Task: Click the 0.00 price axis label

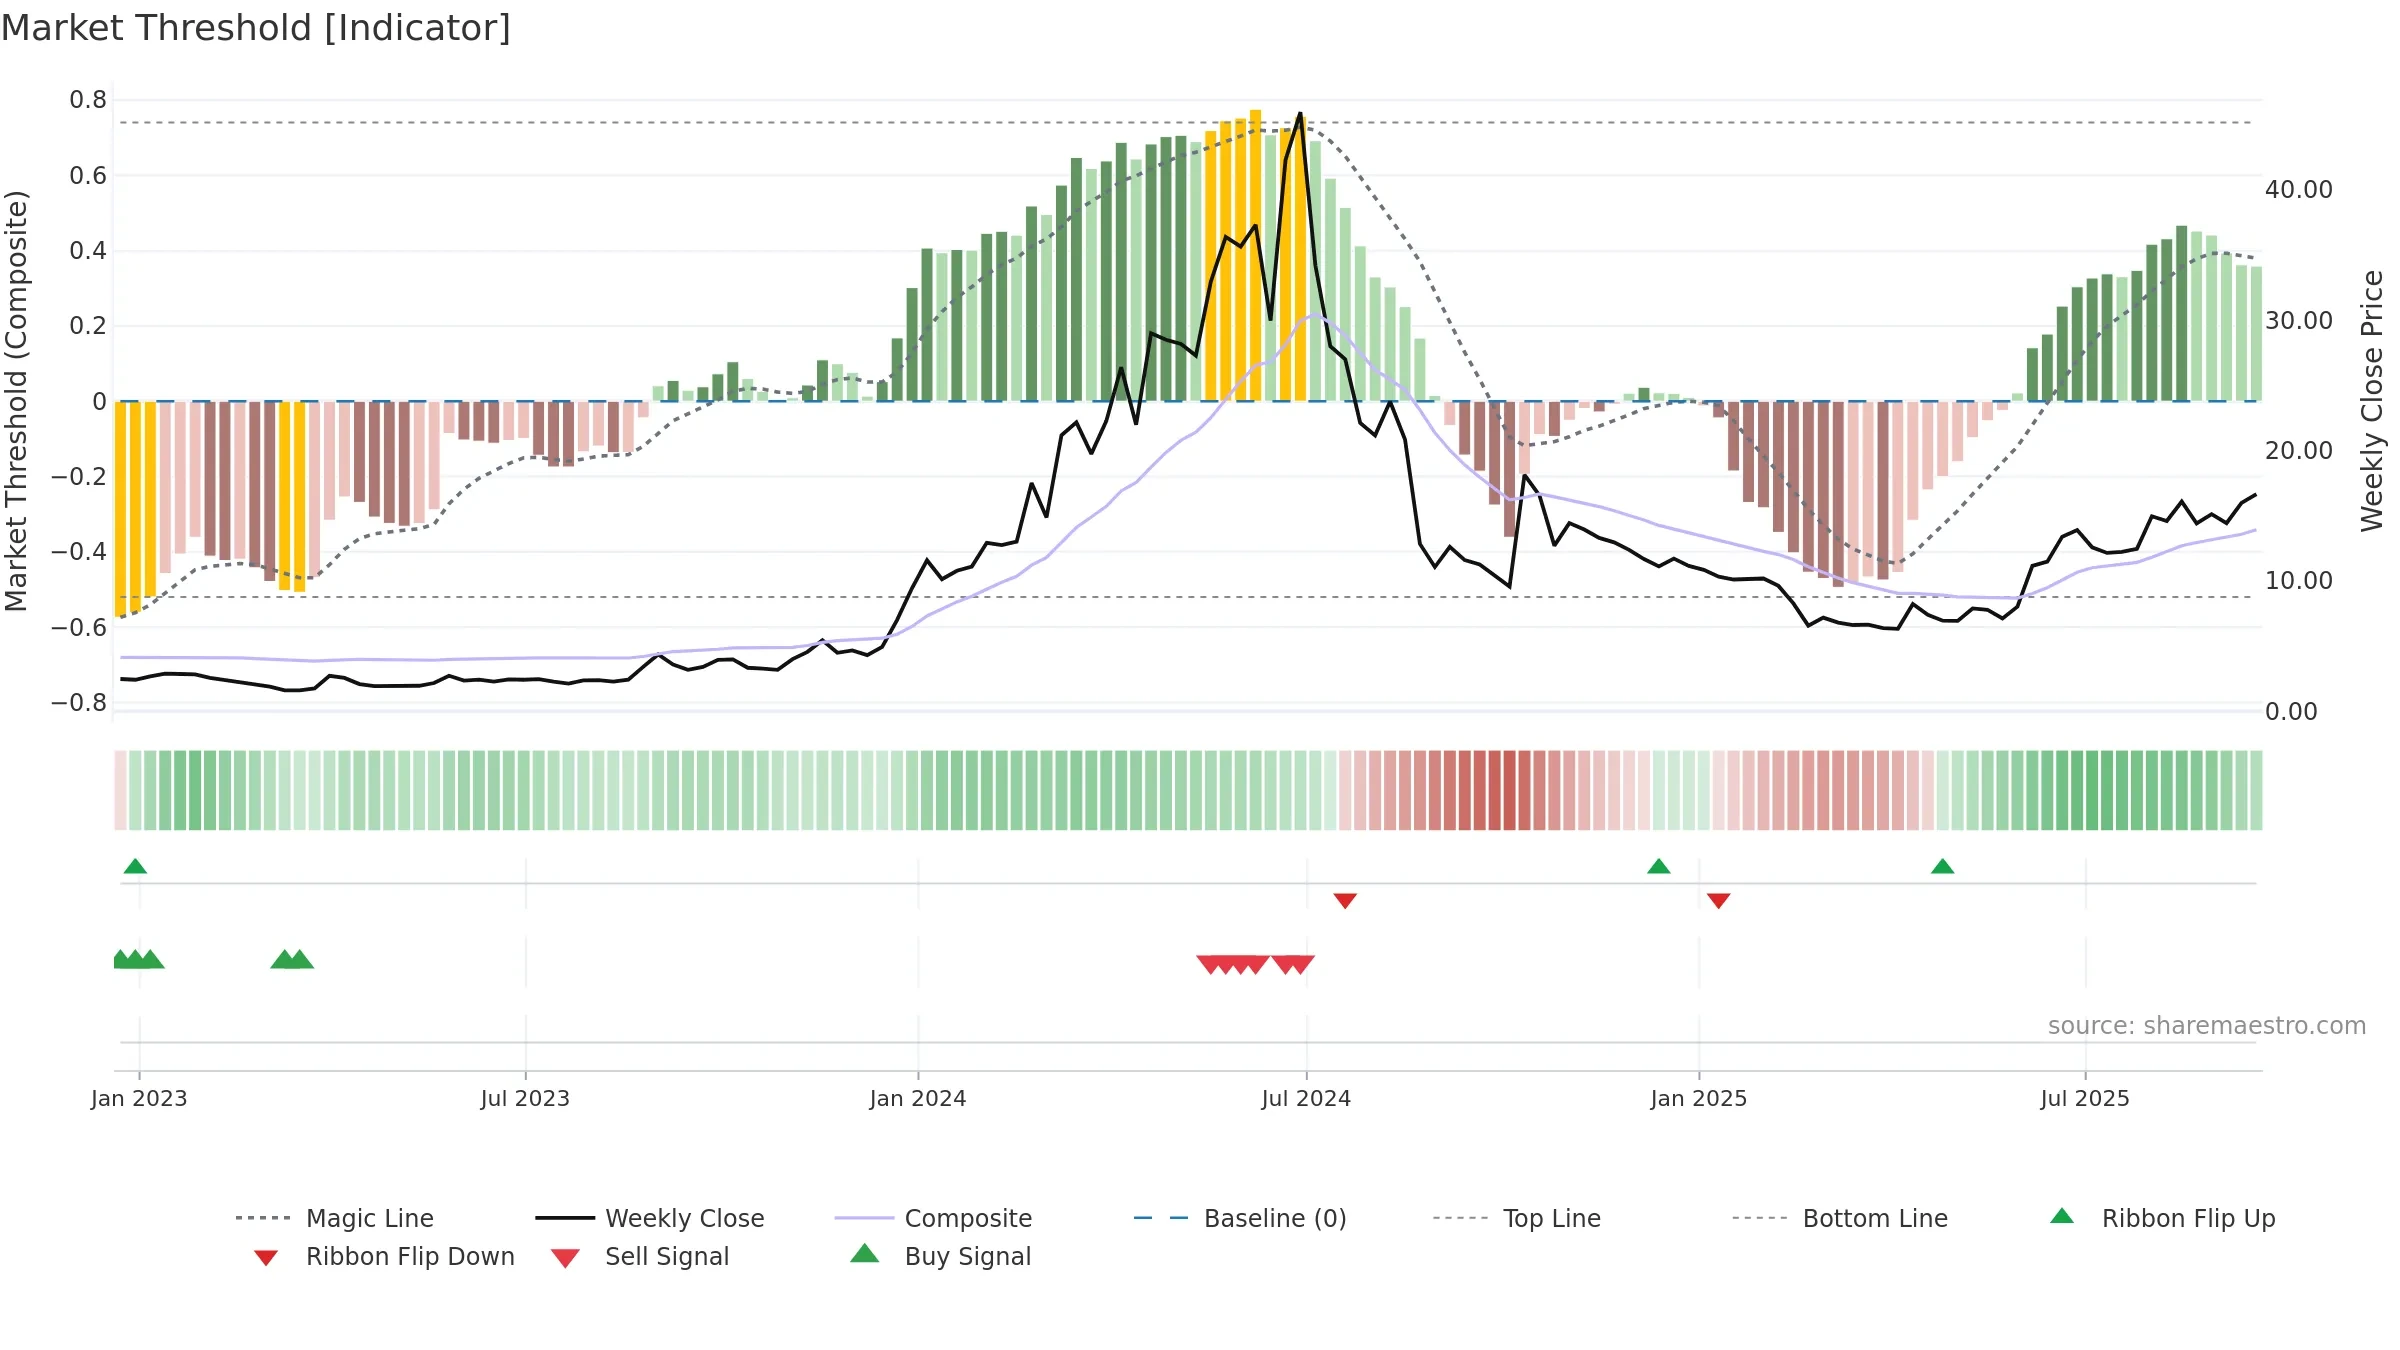Action: pyautogui.click(x=2291, y=712)
